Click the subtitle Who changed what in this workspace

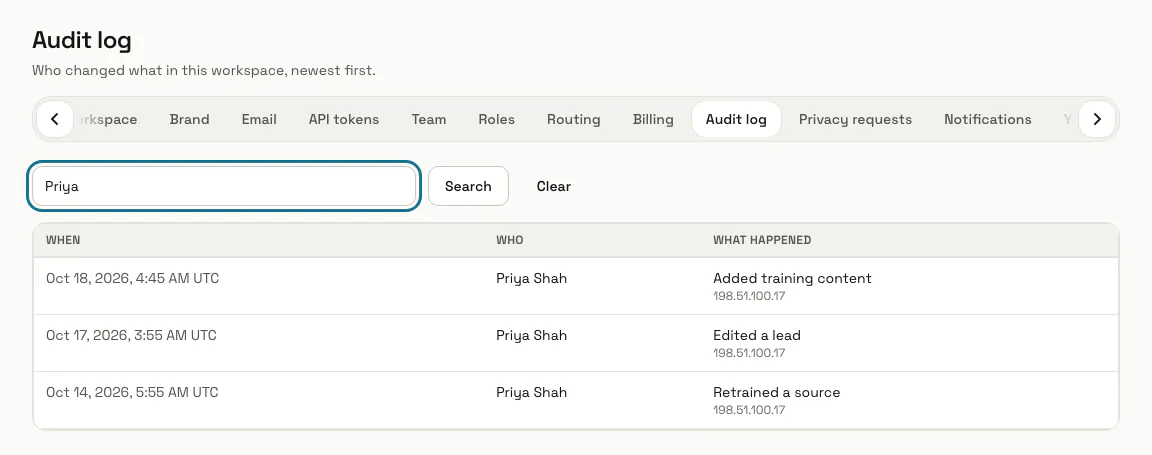click(204, 71)
